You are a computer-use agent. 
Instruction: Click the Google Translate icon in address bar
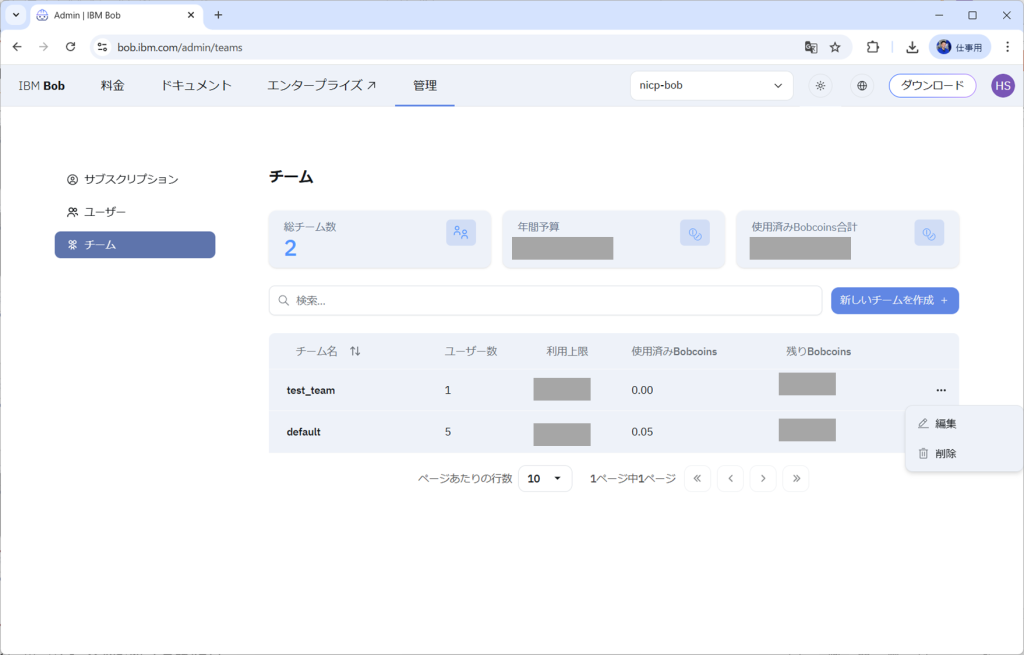tap(811, 47)
